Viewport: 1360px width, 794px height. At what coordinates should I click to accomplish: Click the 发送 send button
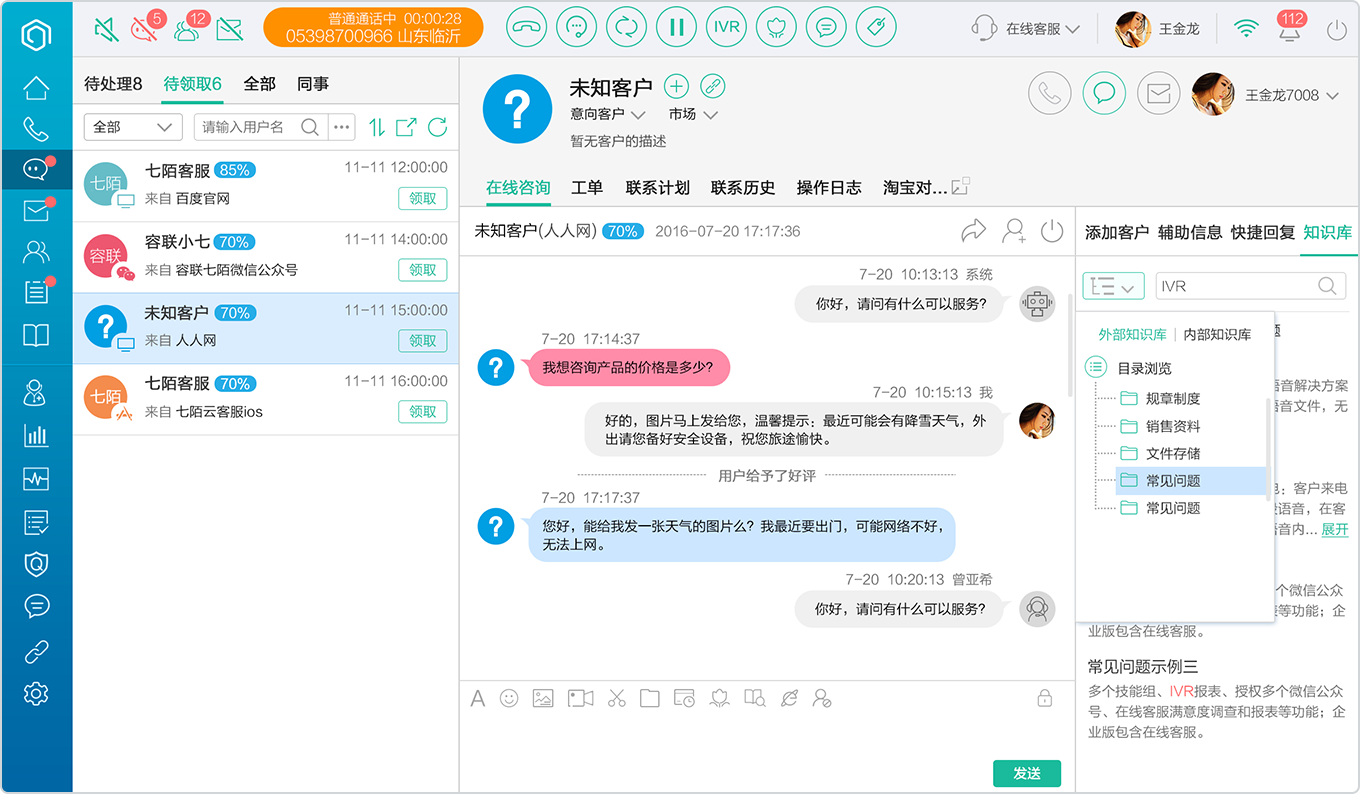[1027, 773]
